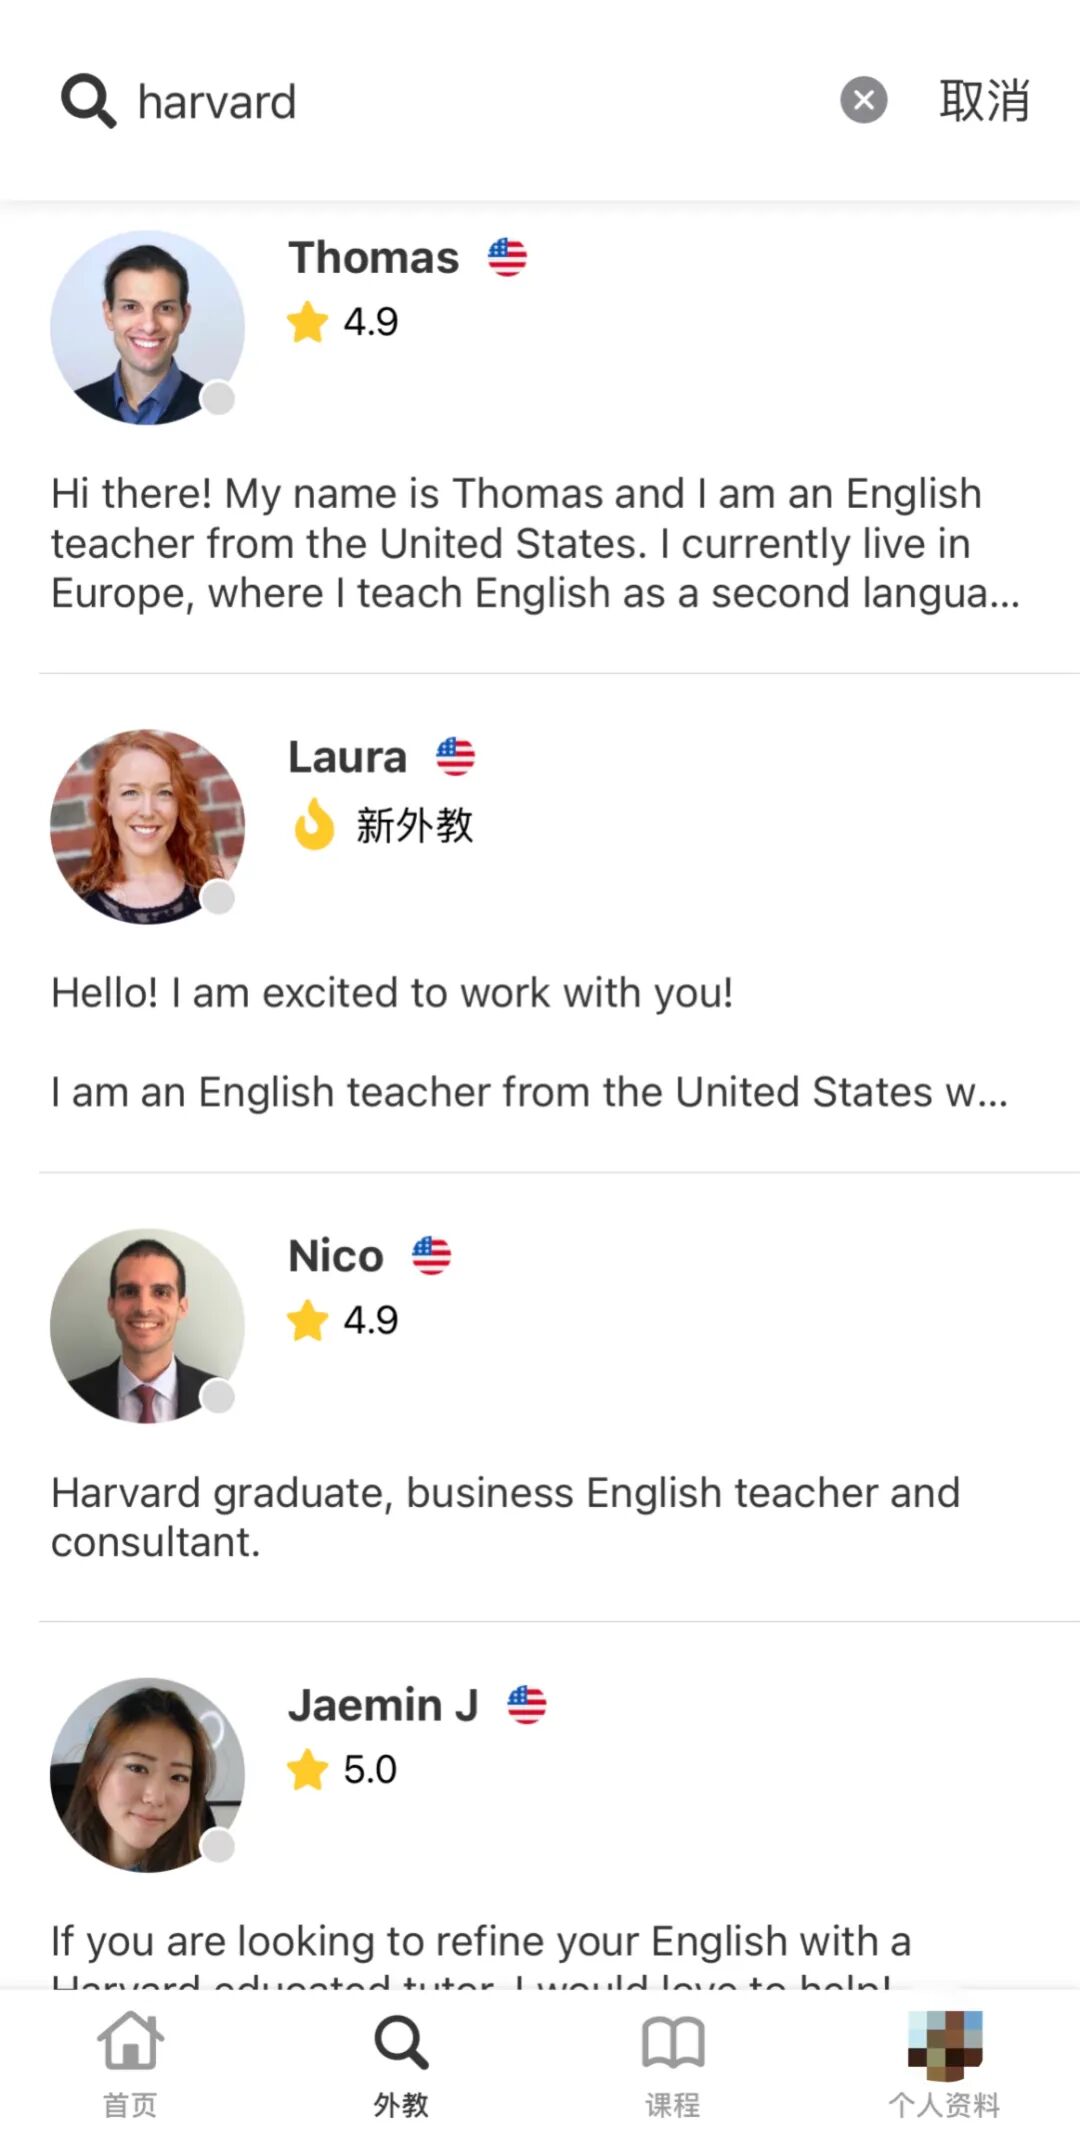Tap the US flag next to Laura

[x=456, y=757]
